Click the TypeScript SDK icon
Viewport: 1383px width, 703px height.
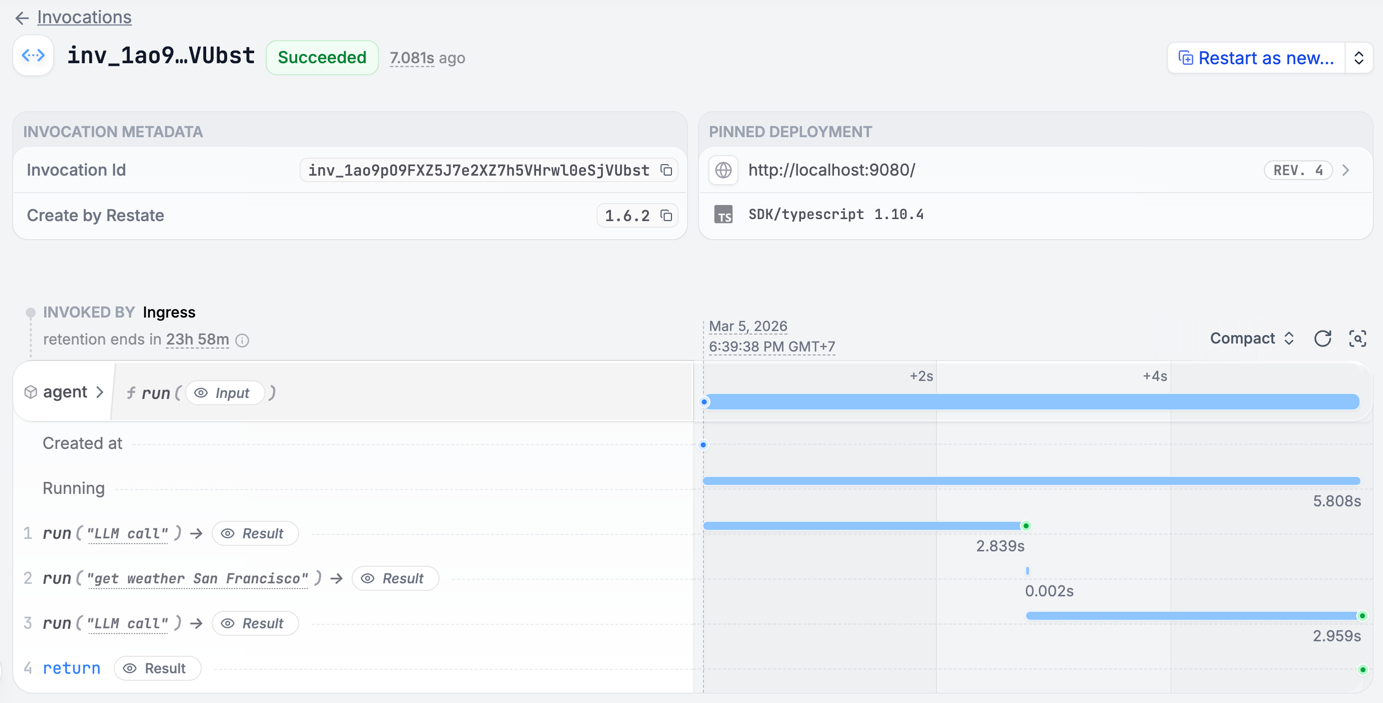tap(723, 215)
